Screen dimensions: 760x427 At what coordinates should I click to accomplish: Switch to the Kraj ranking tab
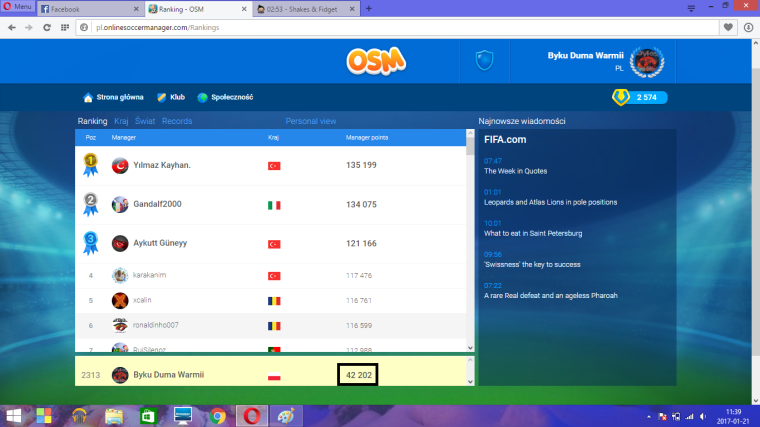[x=121, y=121]
